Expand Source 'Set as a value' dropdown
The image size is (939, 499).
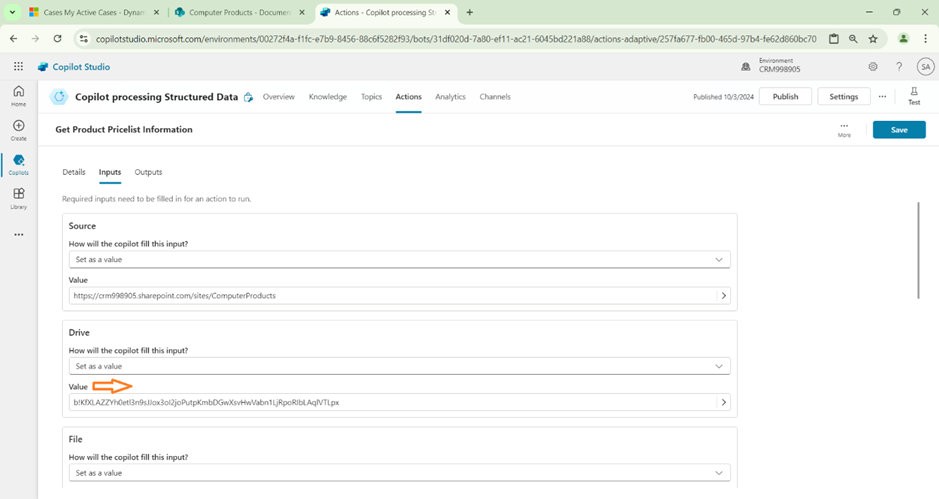coord(398,259)
